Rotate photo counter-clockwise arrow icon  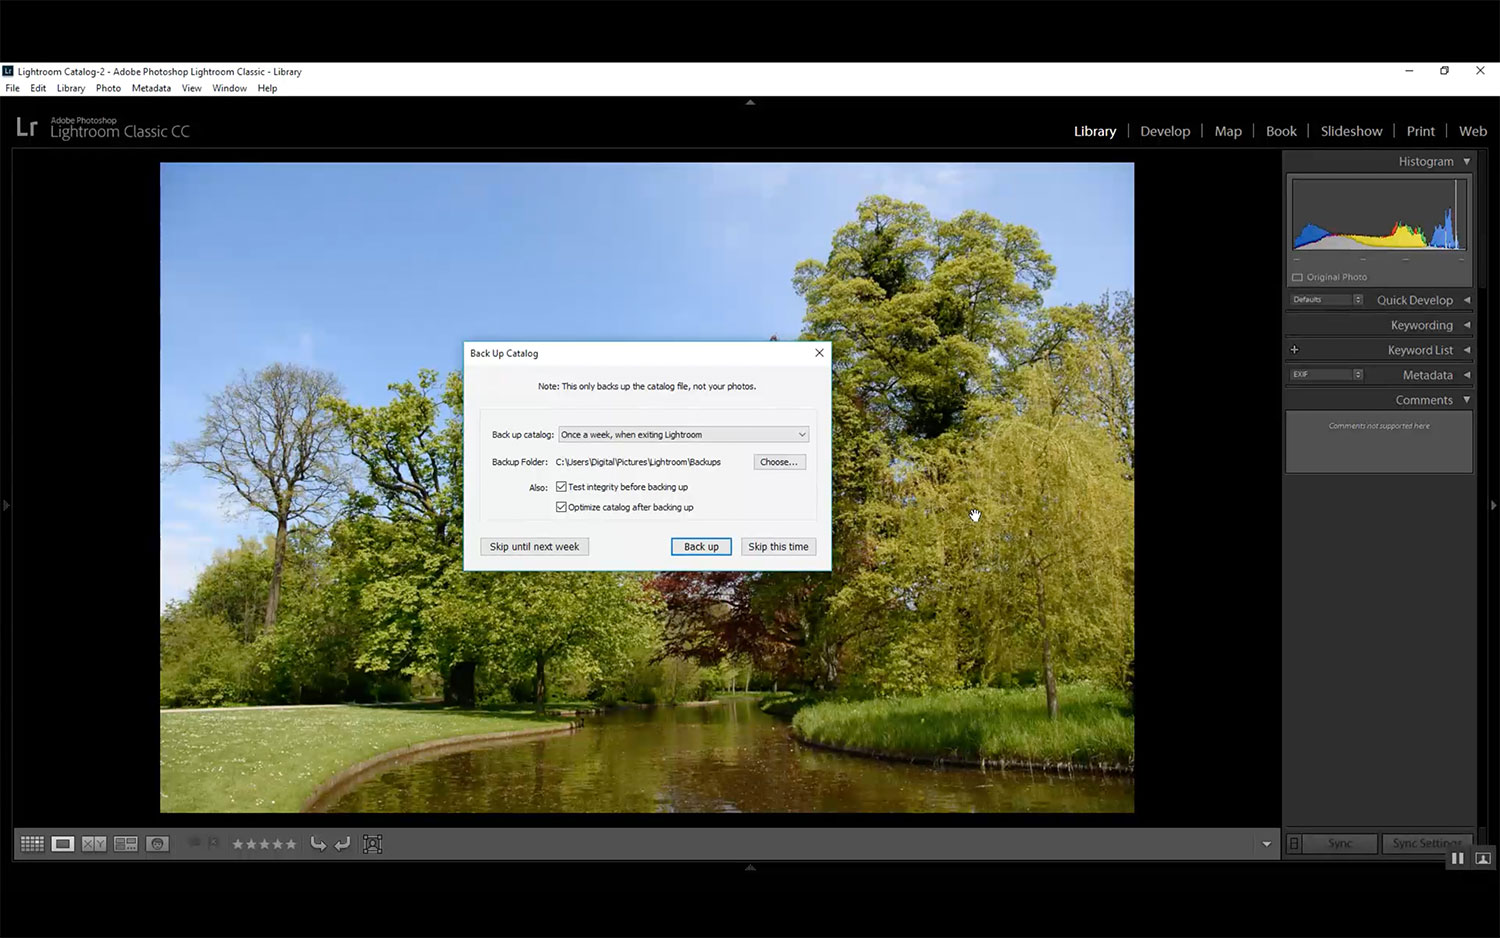(318, 844)
